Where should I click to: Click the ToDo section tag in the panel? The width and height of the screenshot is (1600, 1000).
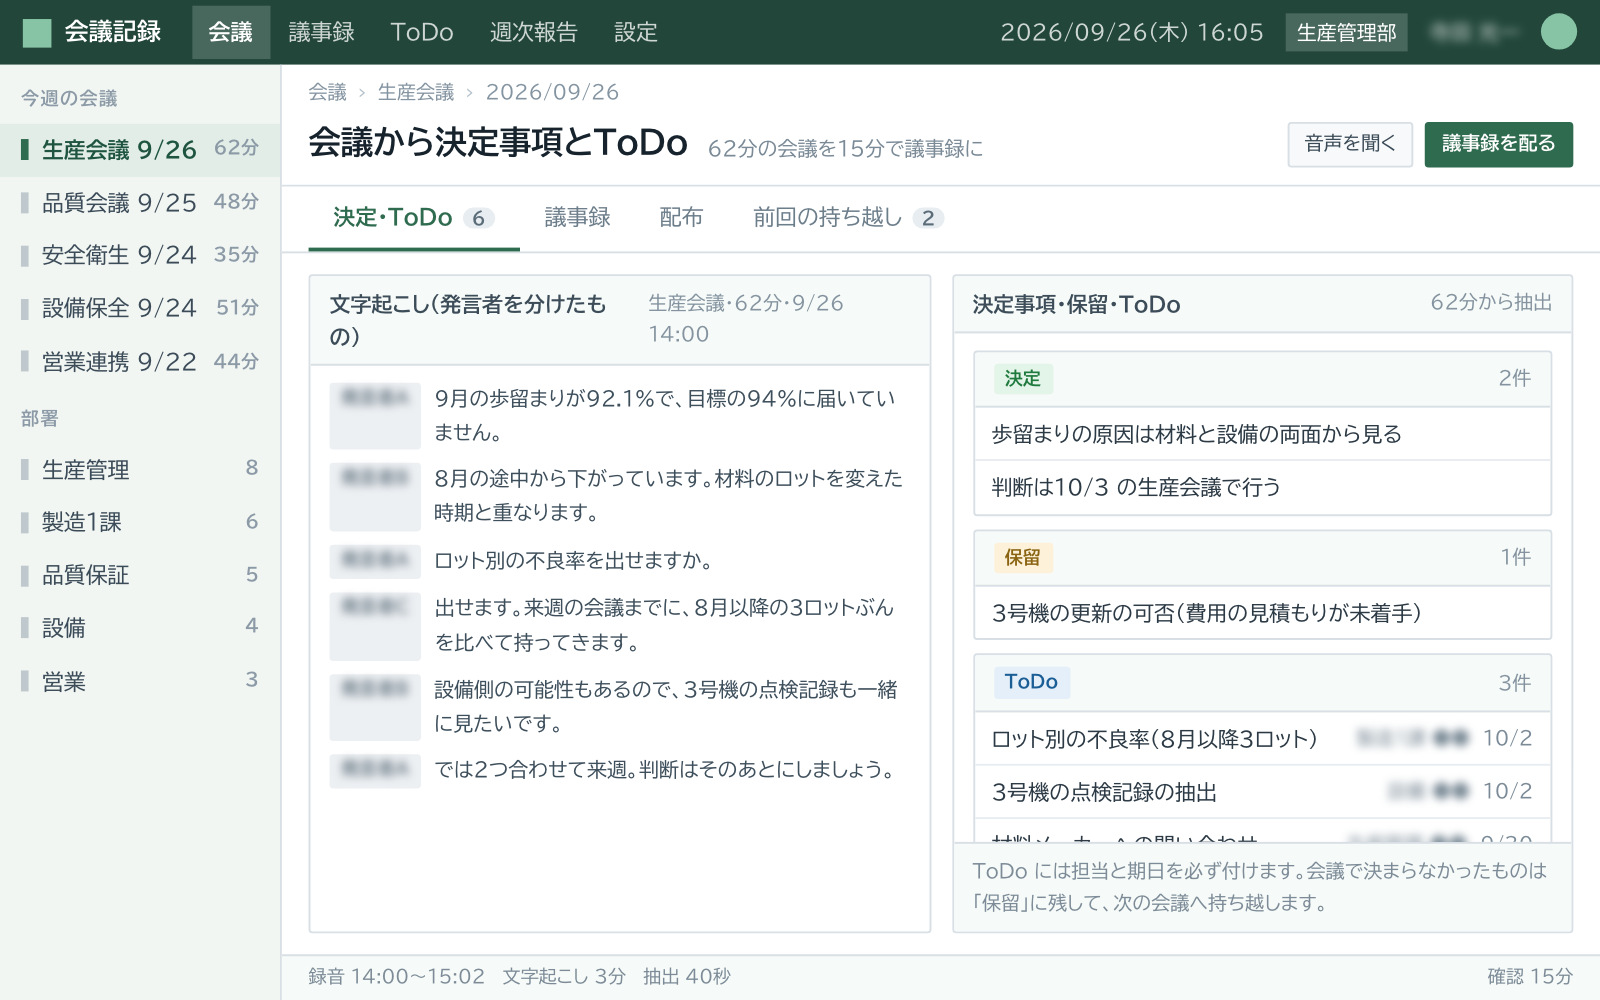point(1031,682)
